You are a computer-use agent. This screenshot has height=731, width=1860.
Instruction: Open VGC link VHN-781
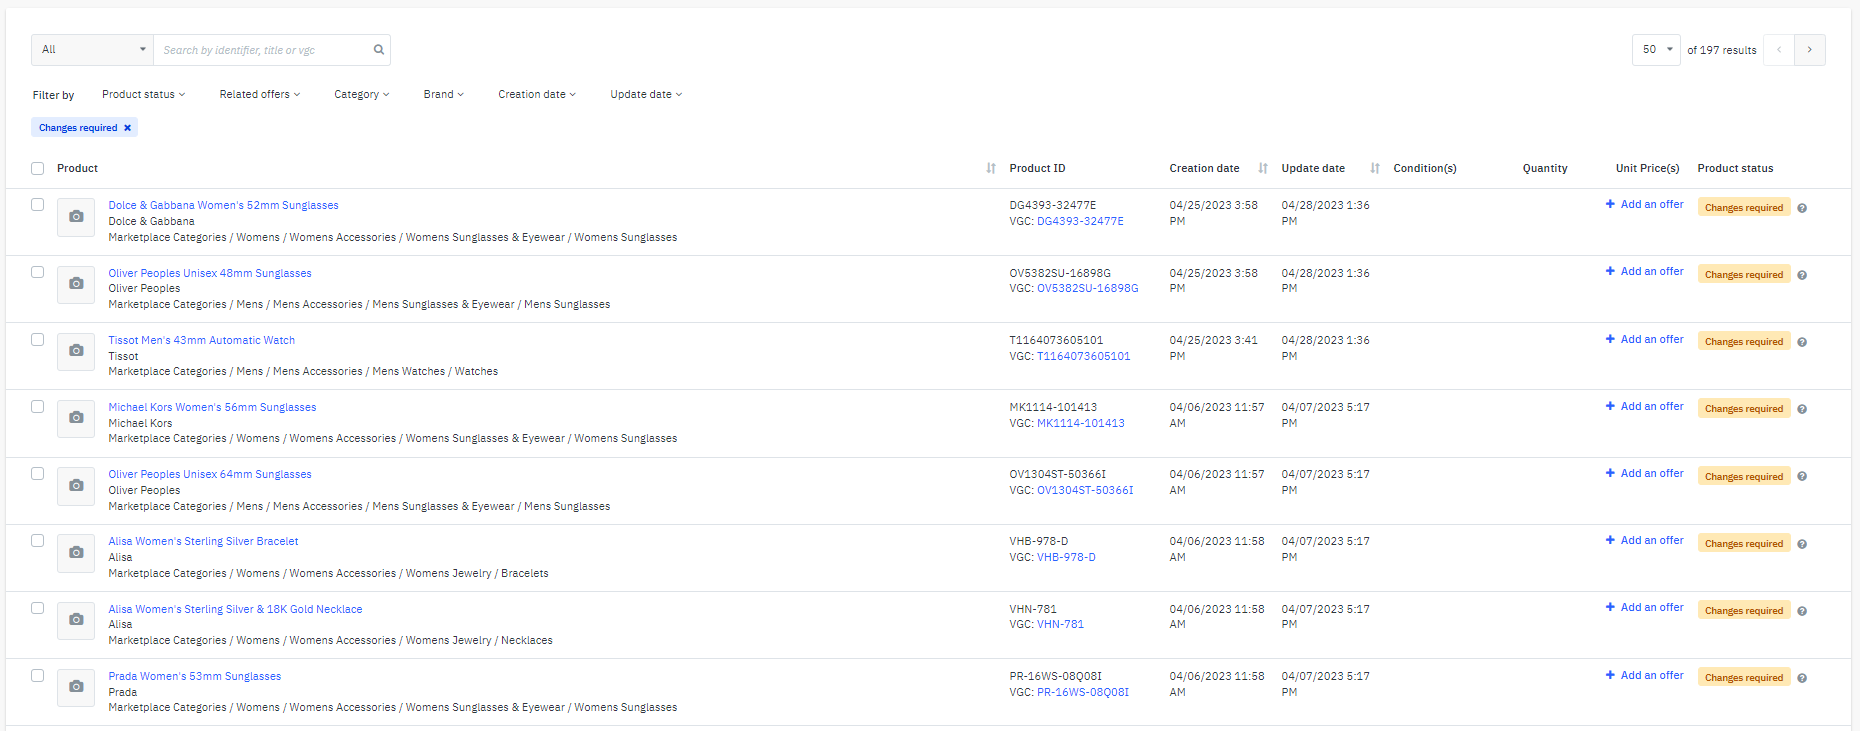[1060, 624]
